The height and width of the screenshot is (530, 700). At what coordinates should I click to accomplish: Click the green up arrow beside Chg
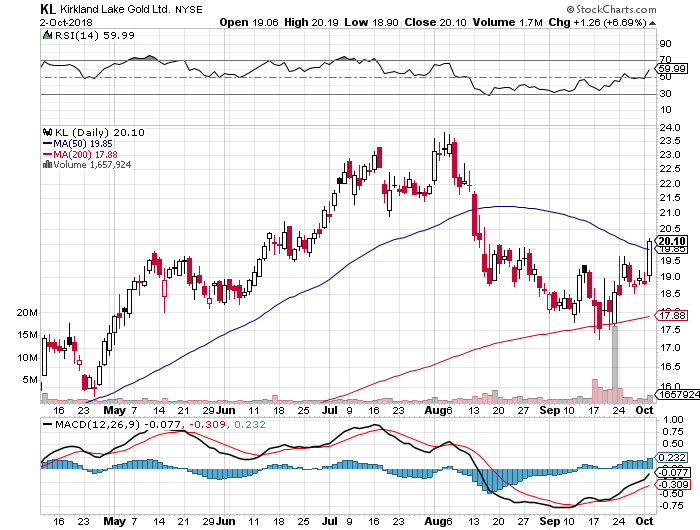[x=653, y=23]
